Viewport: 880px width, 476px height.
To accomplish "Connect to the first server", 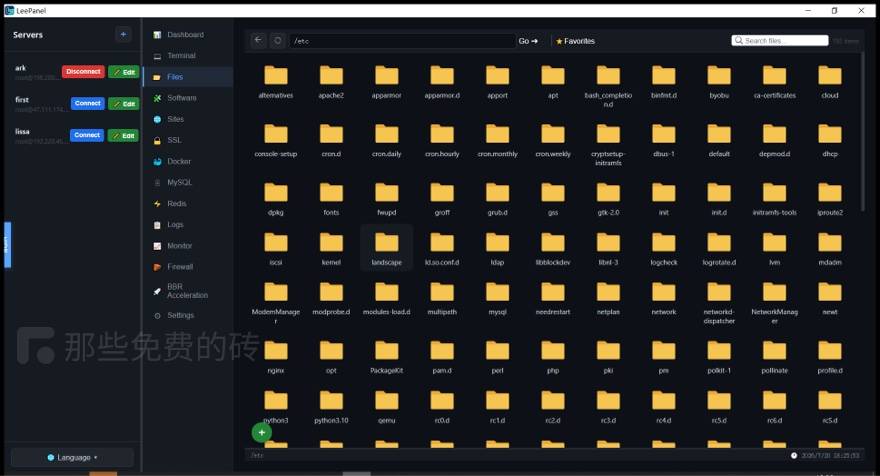I will (88, 103).
